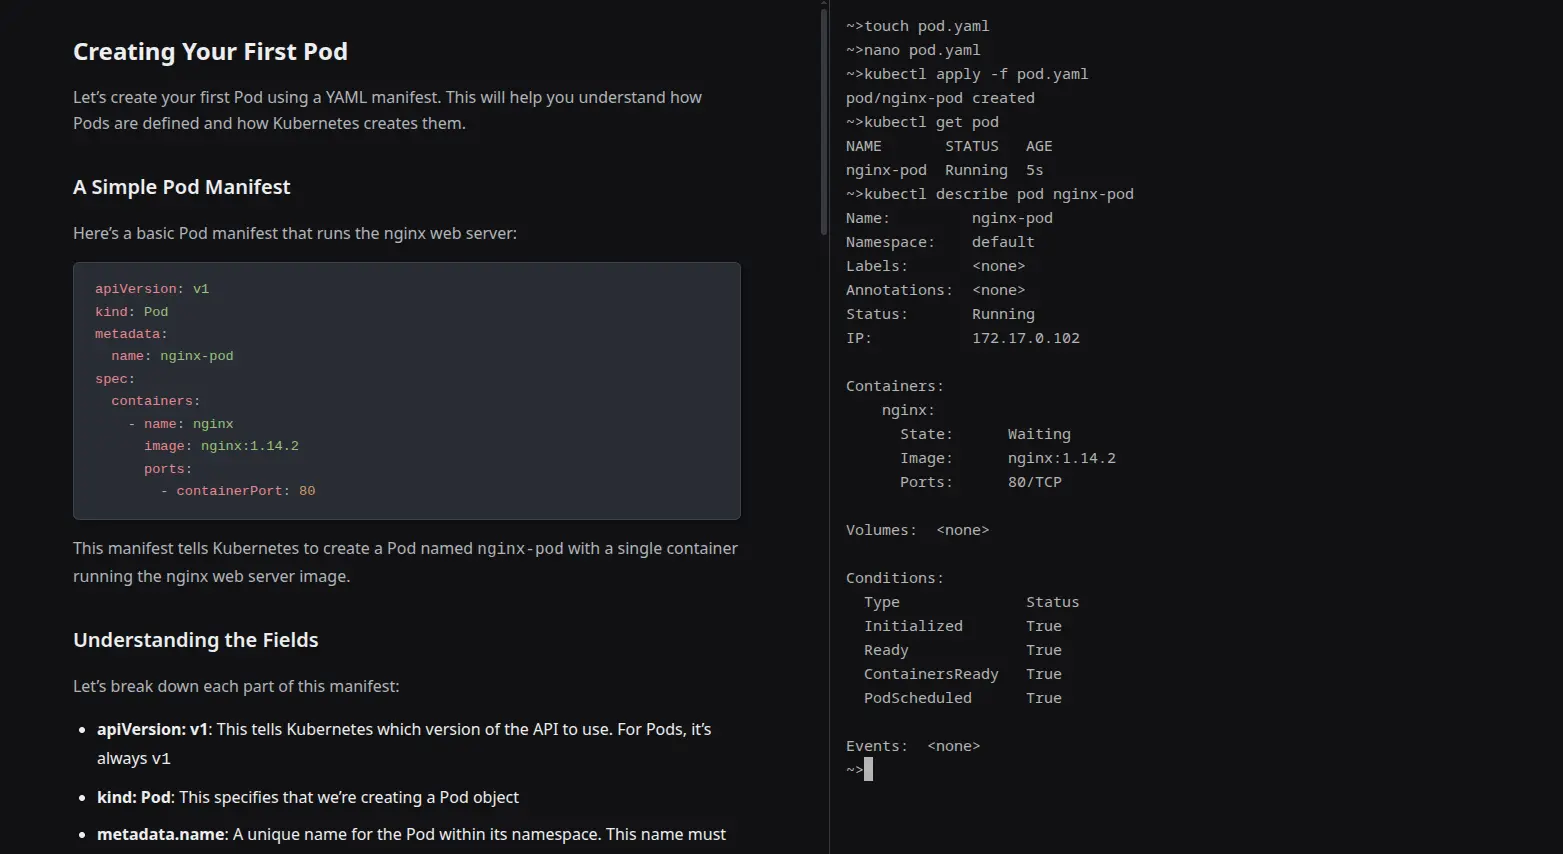Image resolution: width=1563 pixels, height=854 pixels.
Task: Click the 'Annotations: <none>' terminal line
Action: (935, 290)
